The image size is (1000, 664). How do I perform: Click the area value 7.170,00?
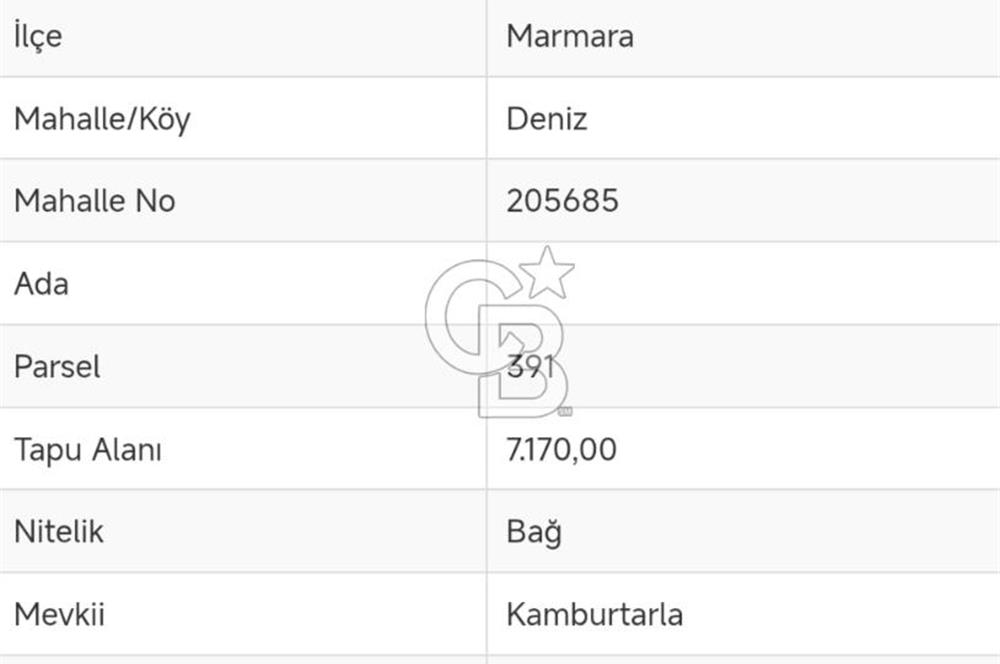click(562, 450)
